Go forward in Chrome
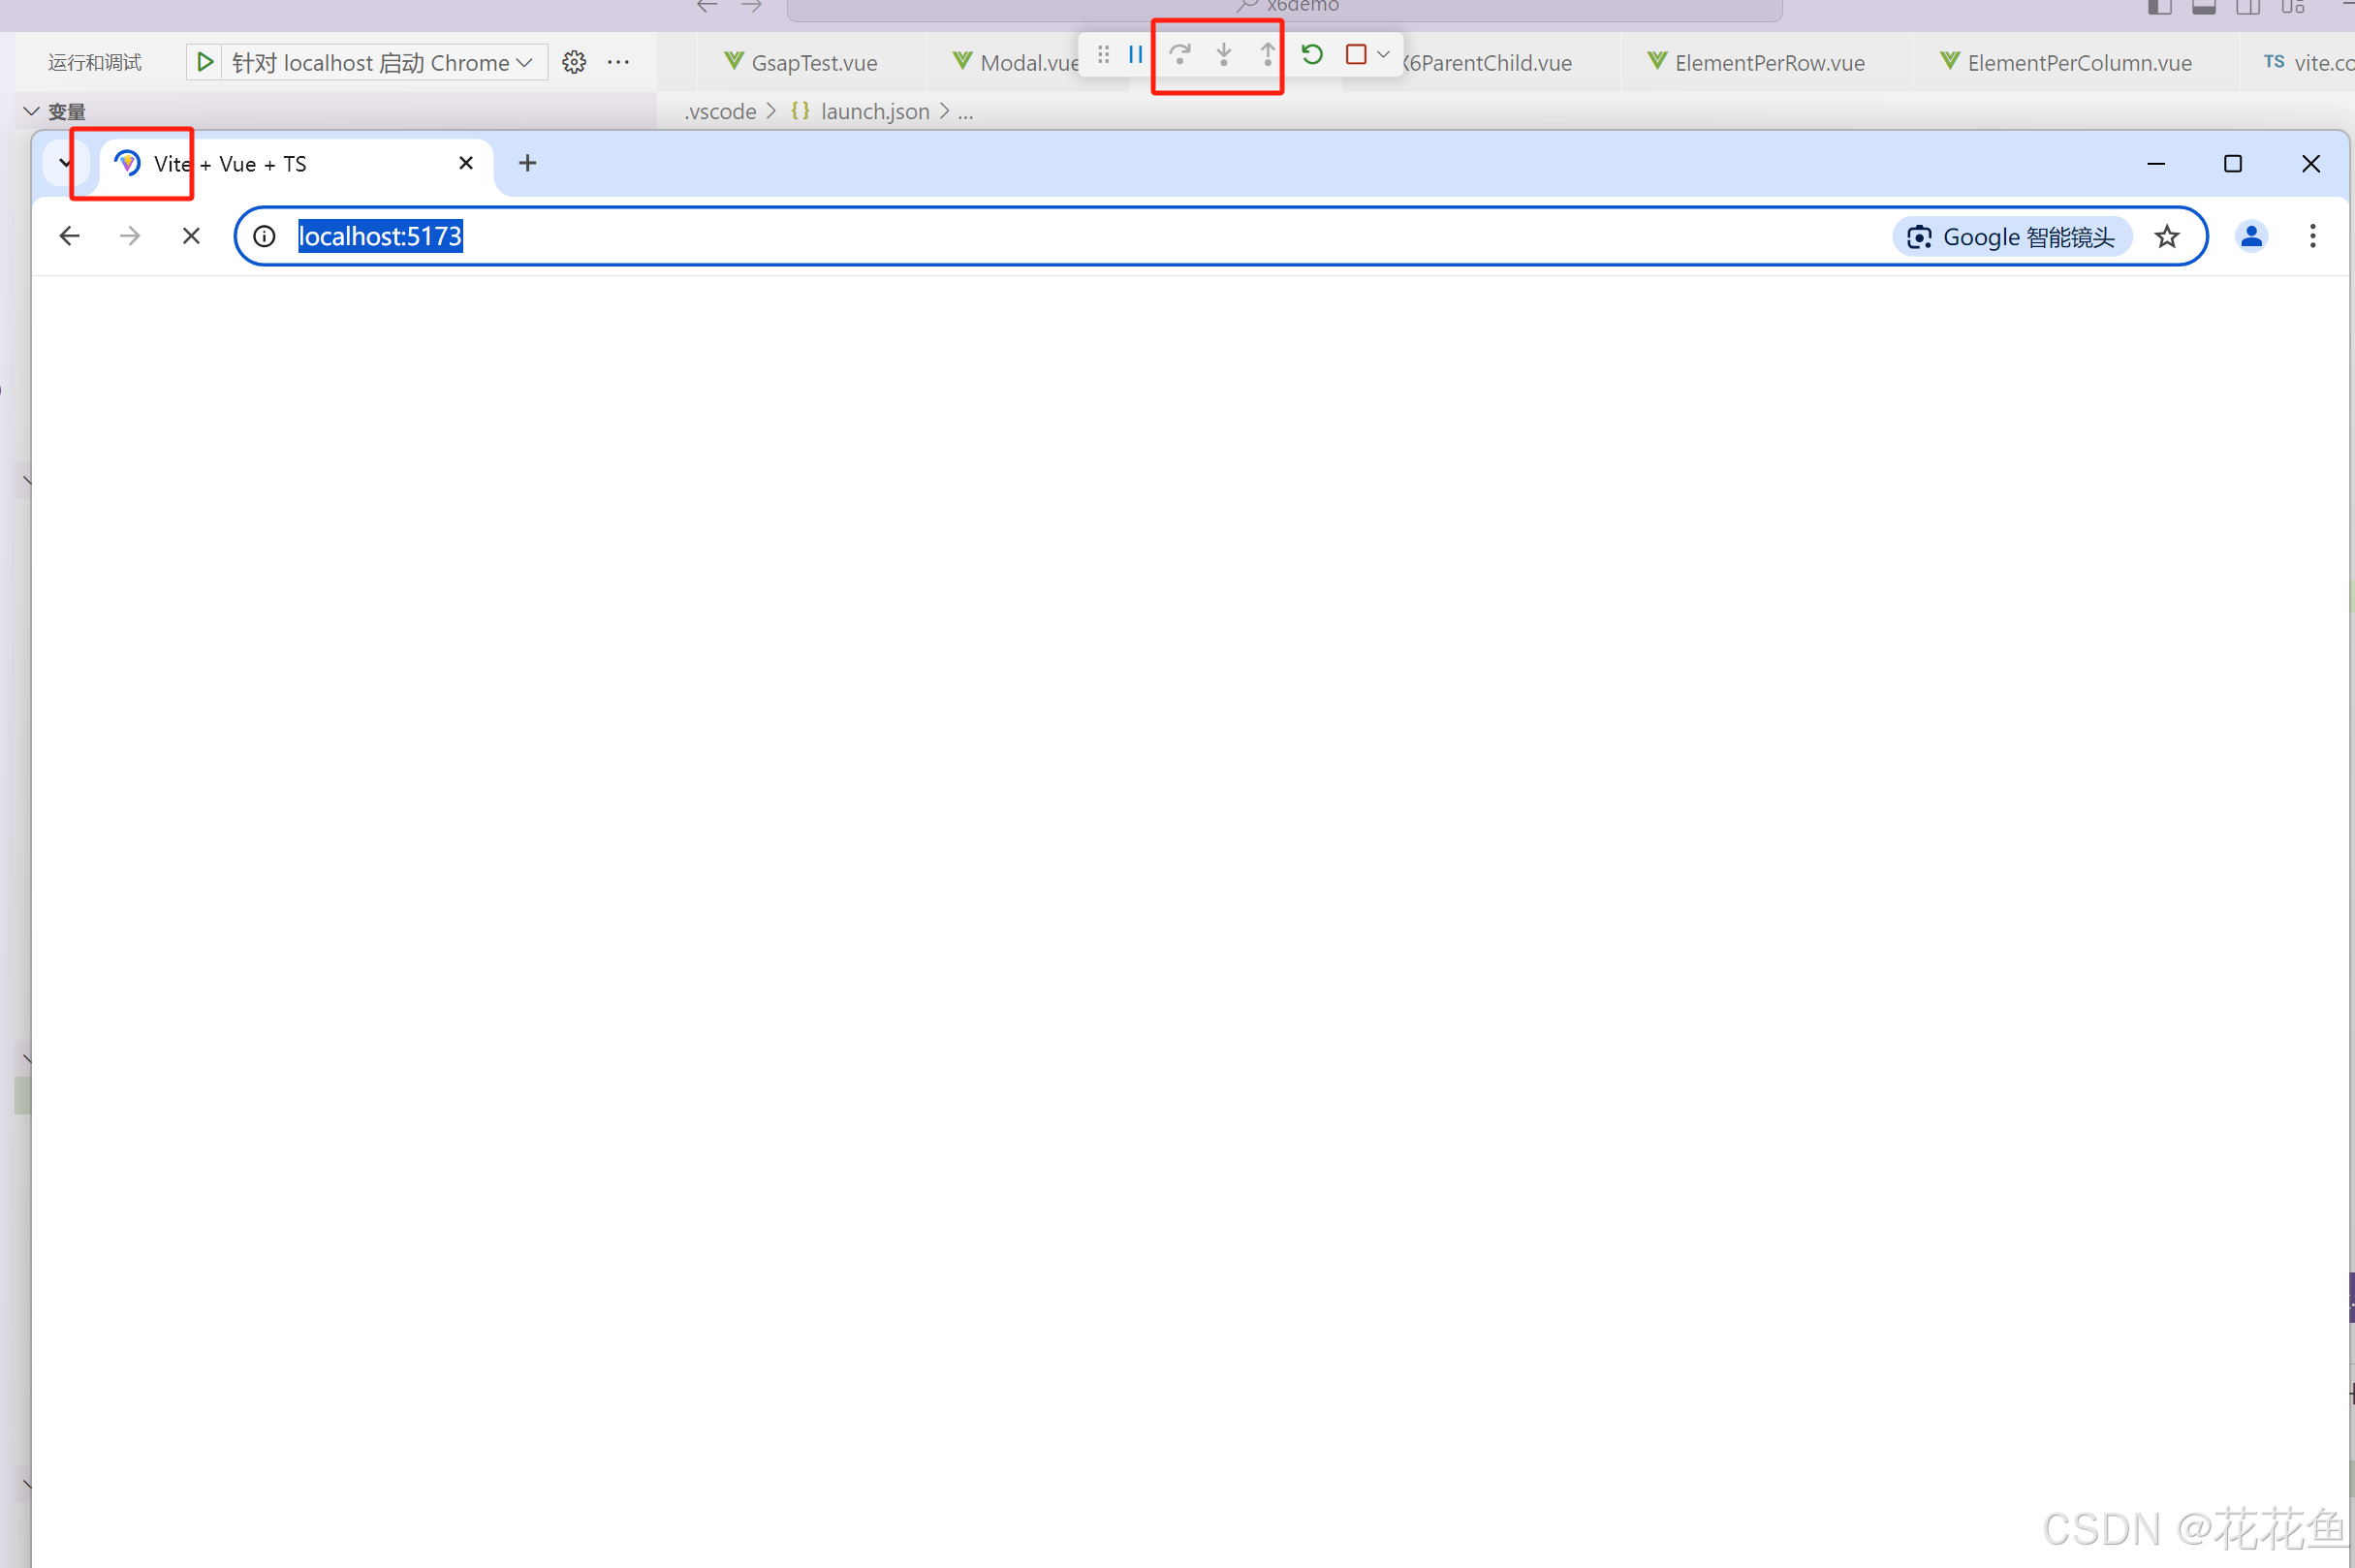This screenshot has width=2355, height=1568. (x=130, y=236)
